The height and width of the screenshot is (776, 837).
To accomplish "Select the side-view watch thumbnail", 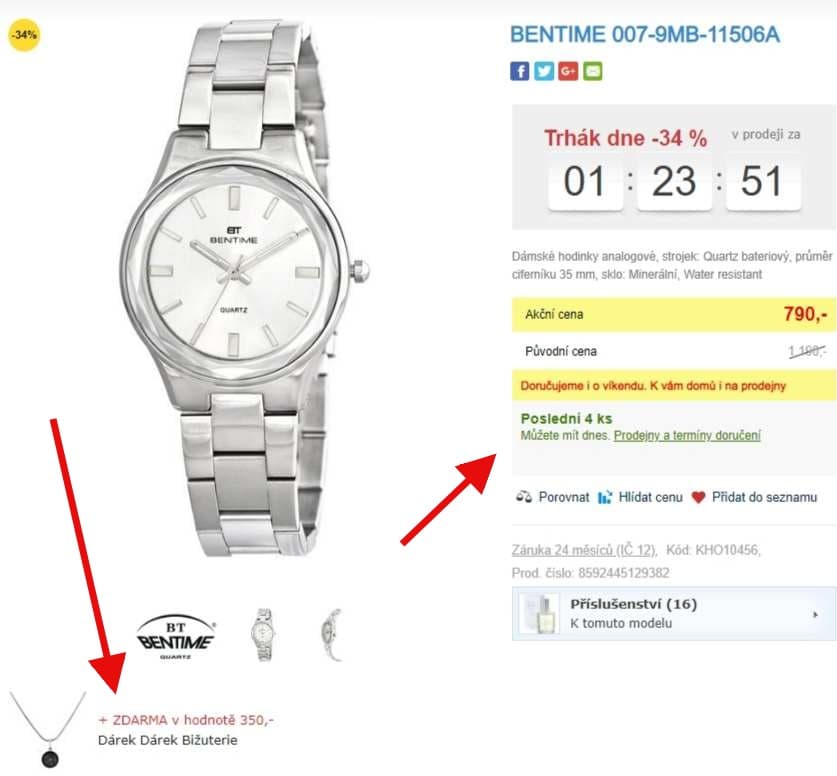I will (x=331, y=634).
